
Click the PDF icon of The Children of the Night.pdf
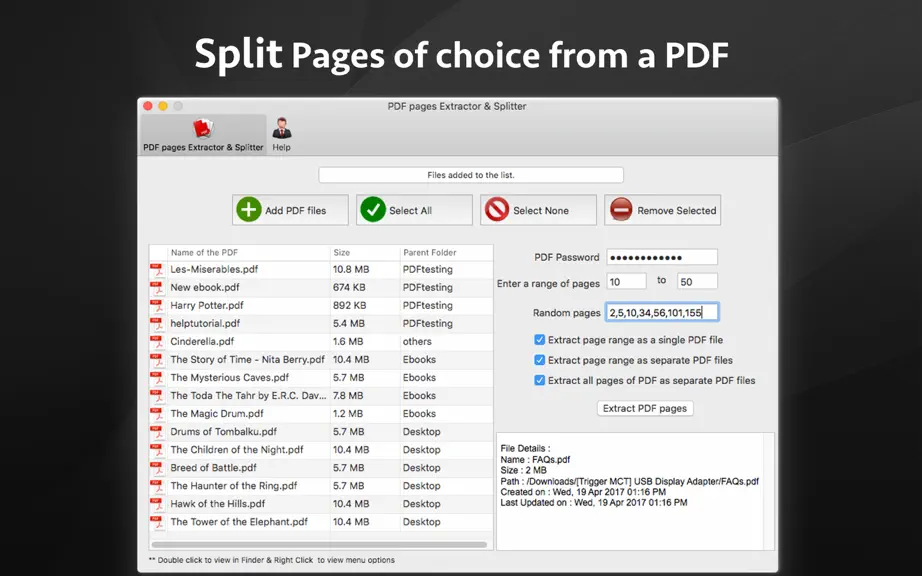(x=157, y=450)
